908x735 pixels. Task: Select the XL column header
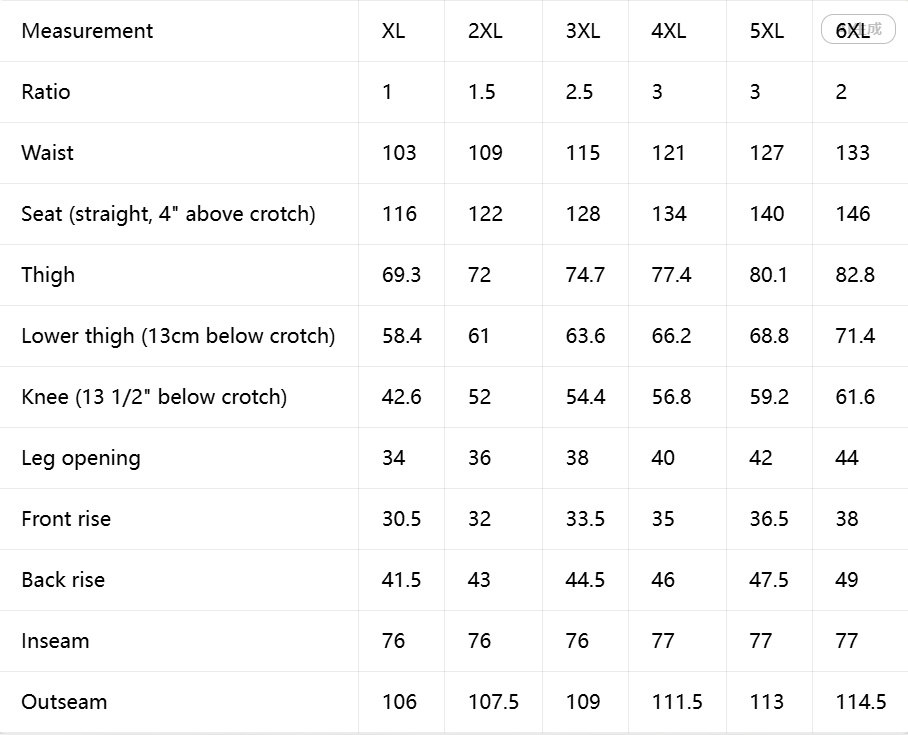[x=393, y=31]
